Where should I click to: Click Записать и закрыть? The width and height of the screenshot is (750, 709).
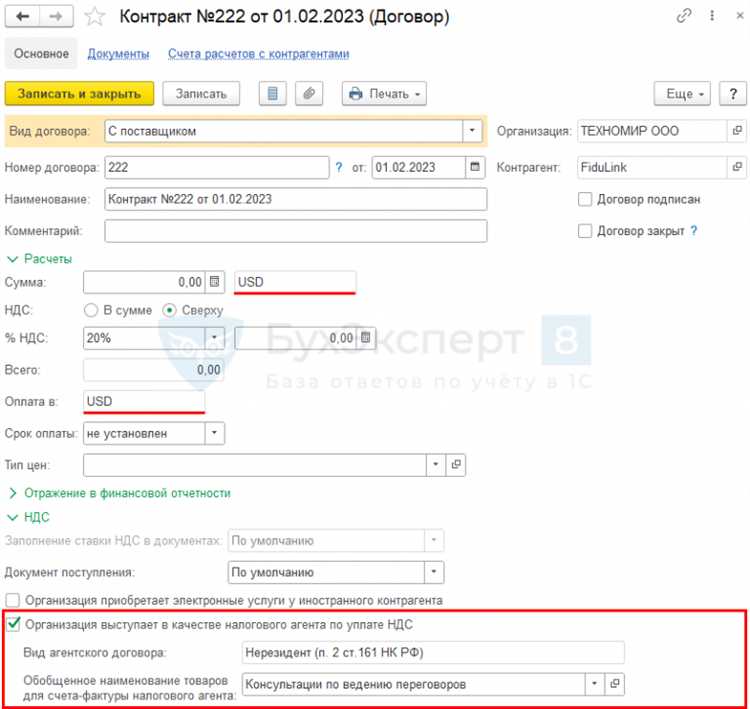(x=79, y=94)
